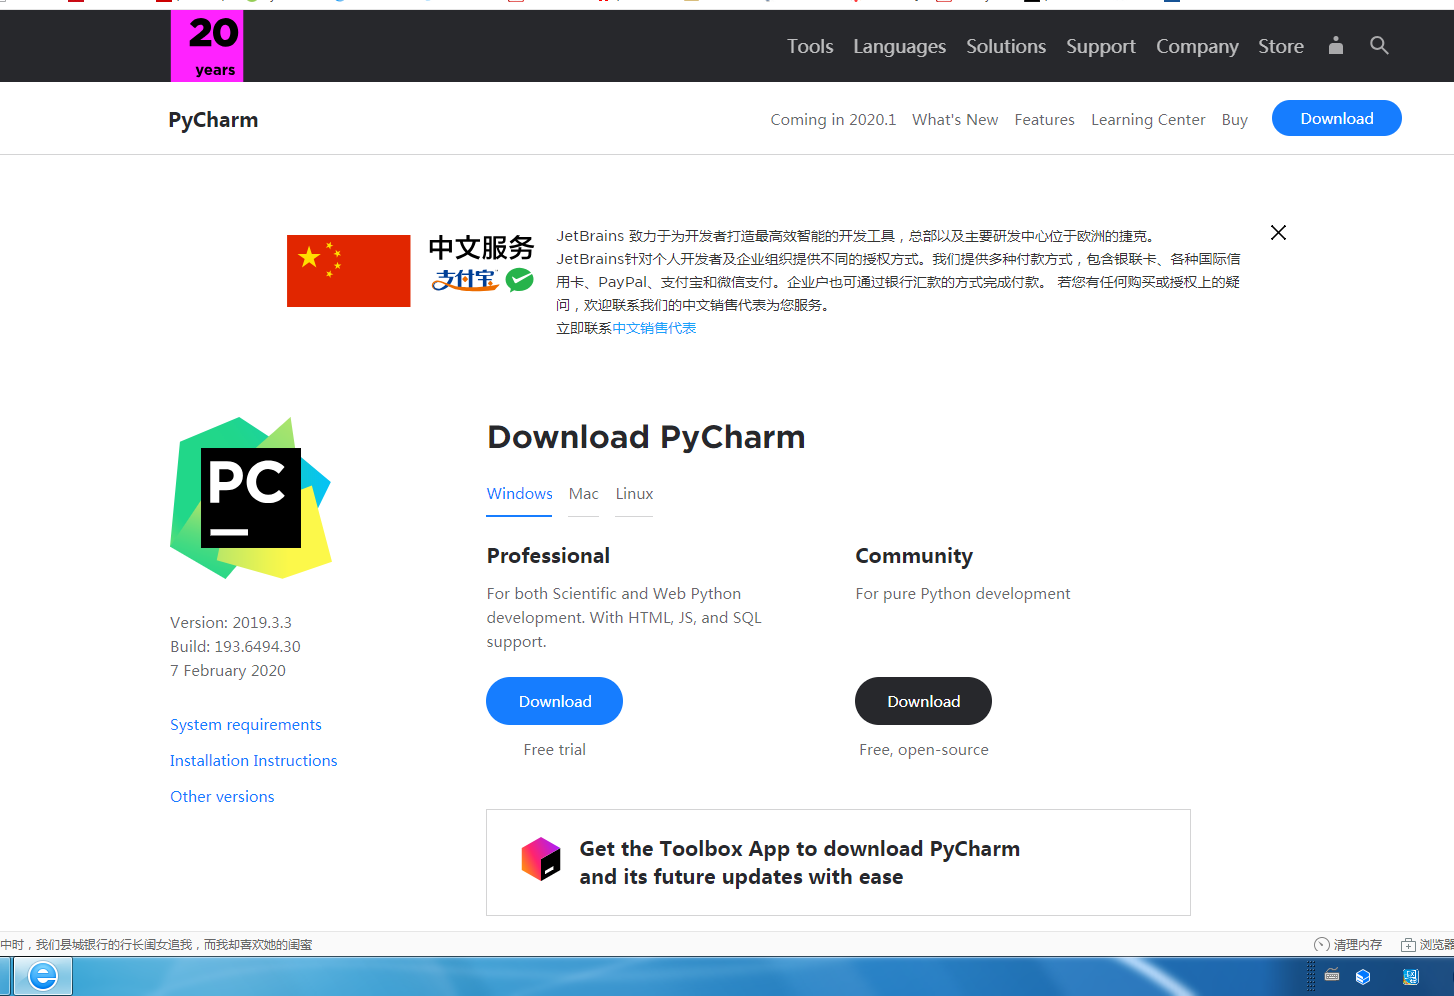Switch to the Mac tab
This screenshot has width=1454, height=996.
coord(584,494)
